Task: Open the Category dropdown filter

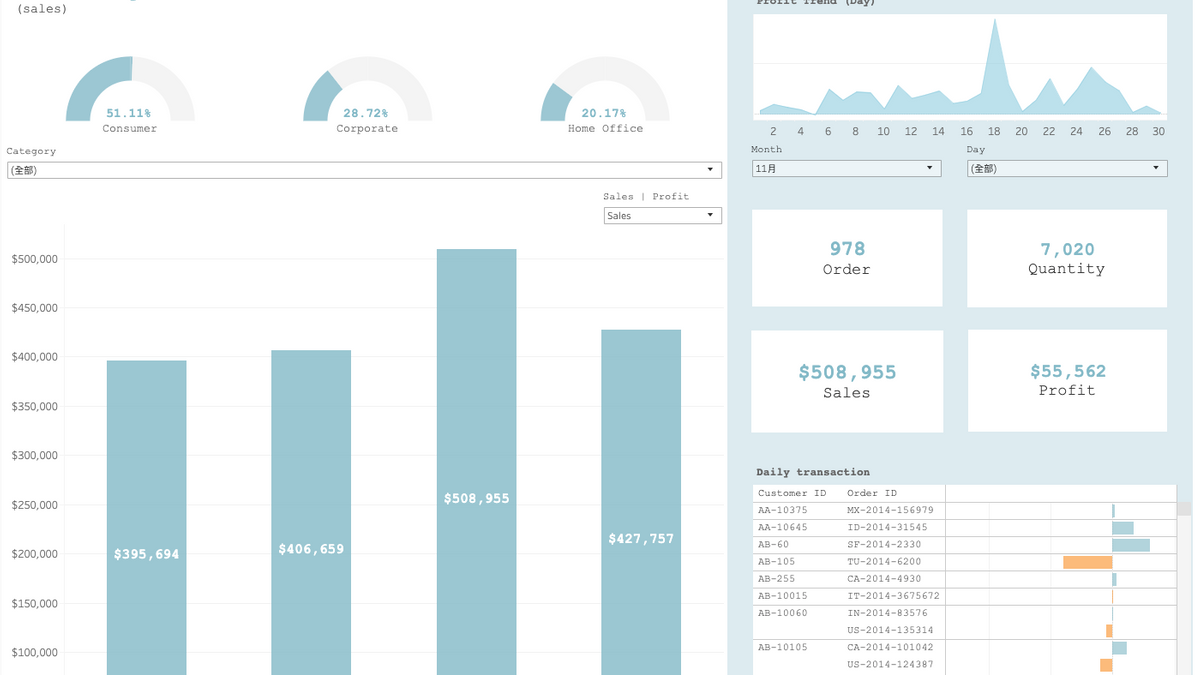Action: coord(364,170)
